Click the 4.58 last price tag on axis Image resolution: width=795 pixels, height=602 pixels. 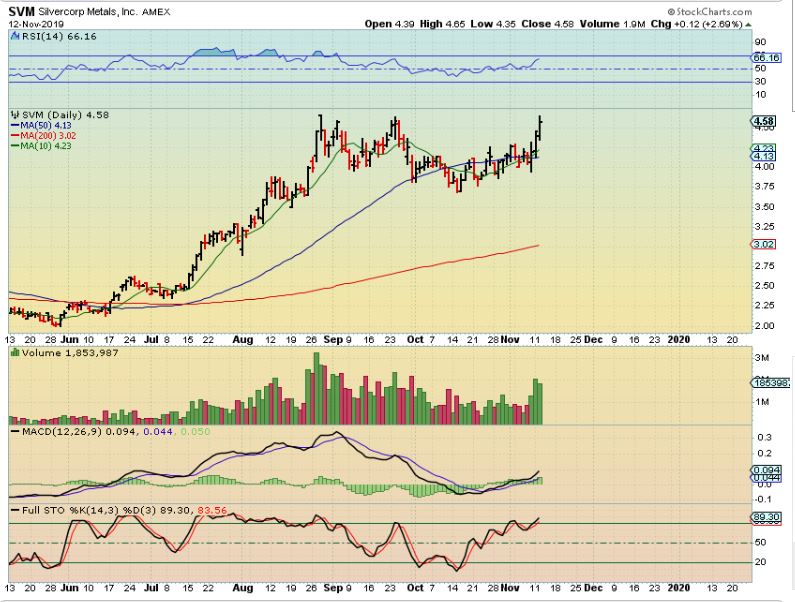[764, 121]
